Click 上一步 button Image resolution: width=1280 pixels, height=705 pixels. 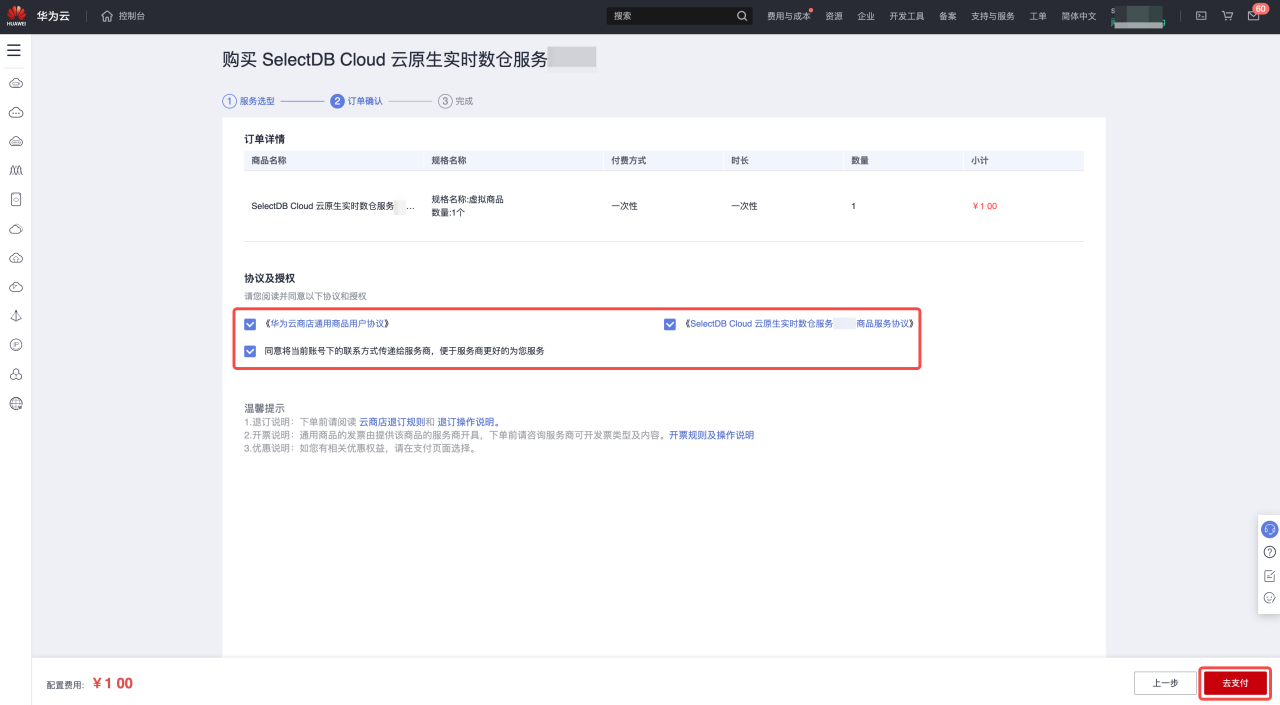click(x=1165, y=683)
